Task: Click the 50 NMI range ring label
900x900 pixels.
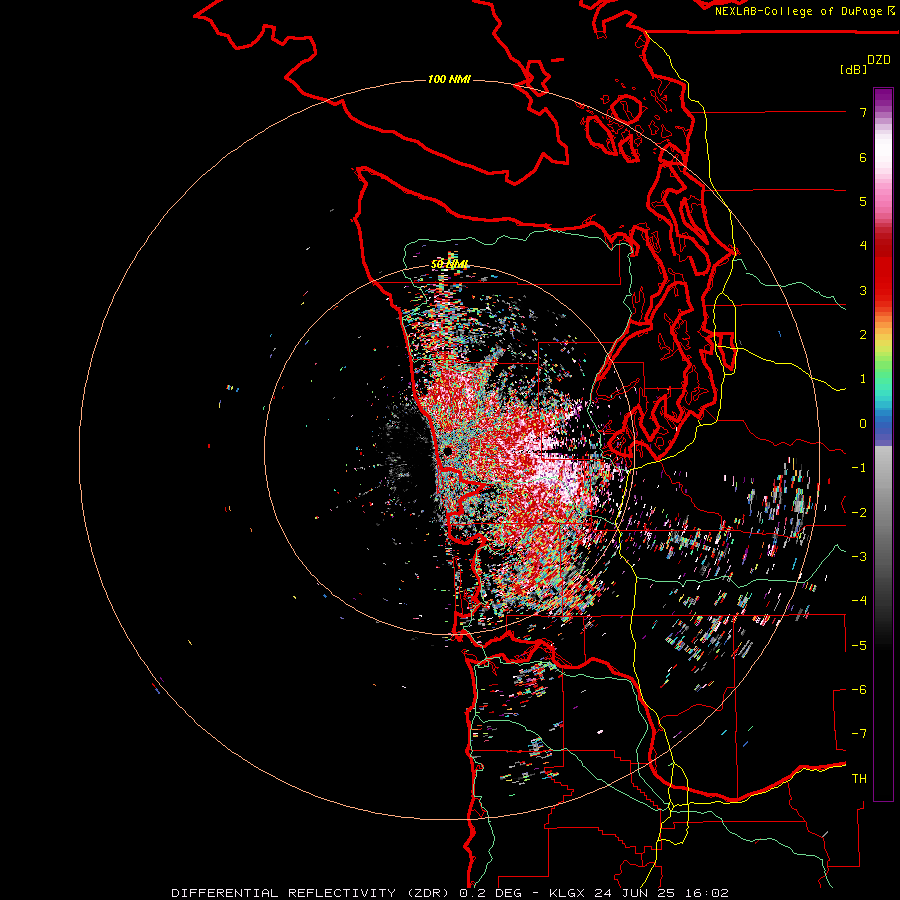Action: pos(449,264)
